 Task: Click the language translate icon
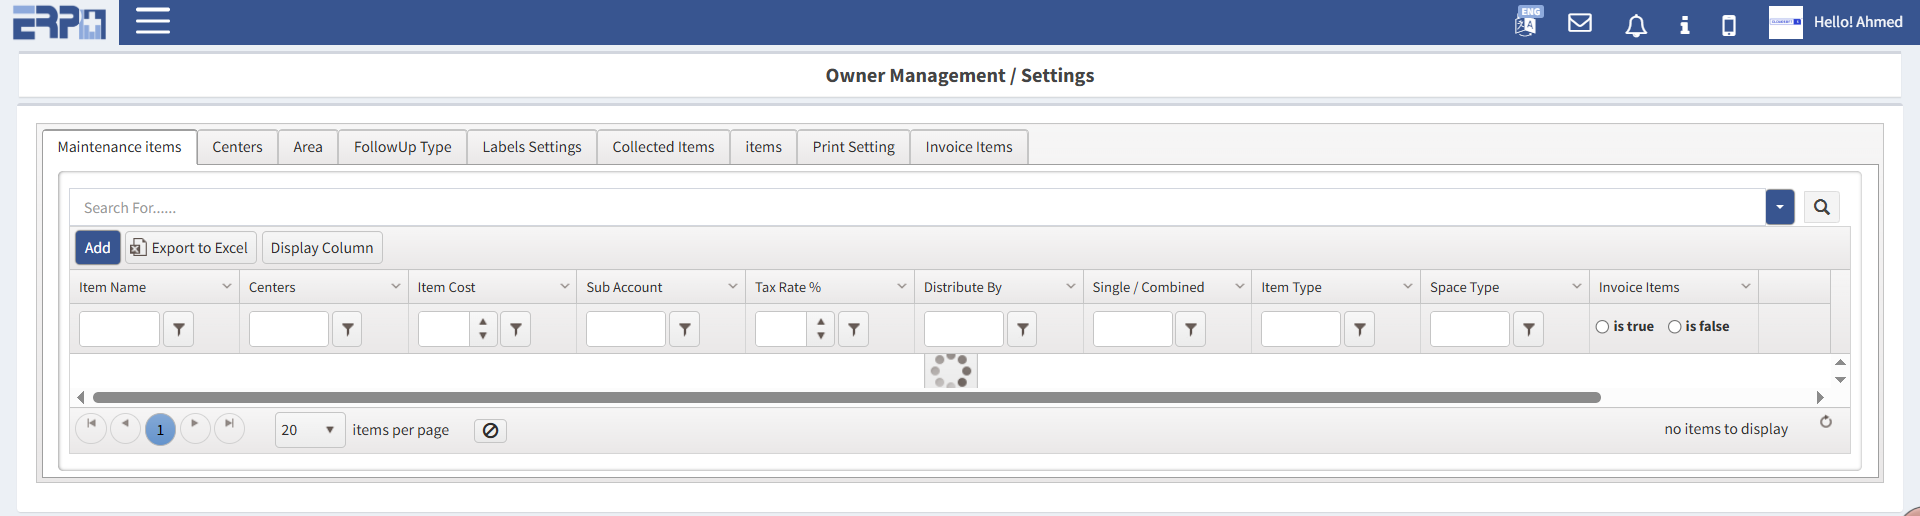click(1527, 22)
